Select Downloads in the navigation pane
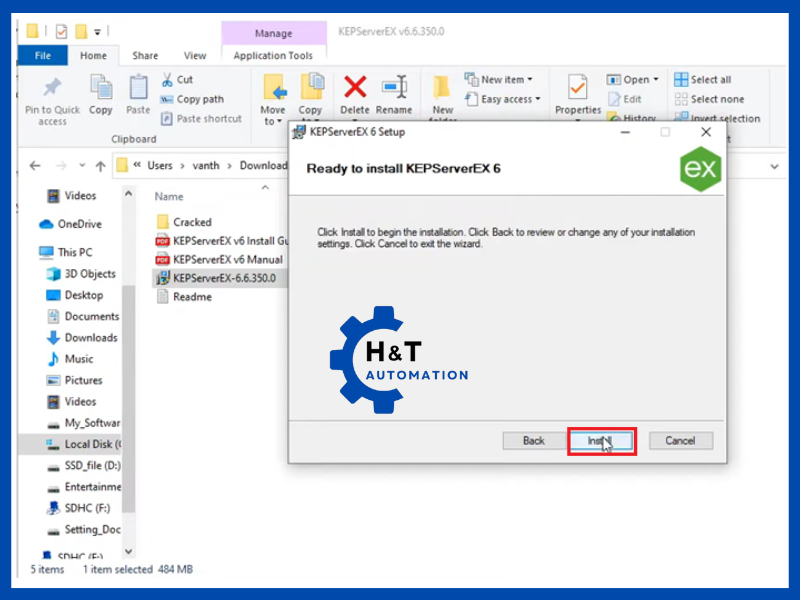This screenshot has width=800, height=600. 91,338
